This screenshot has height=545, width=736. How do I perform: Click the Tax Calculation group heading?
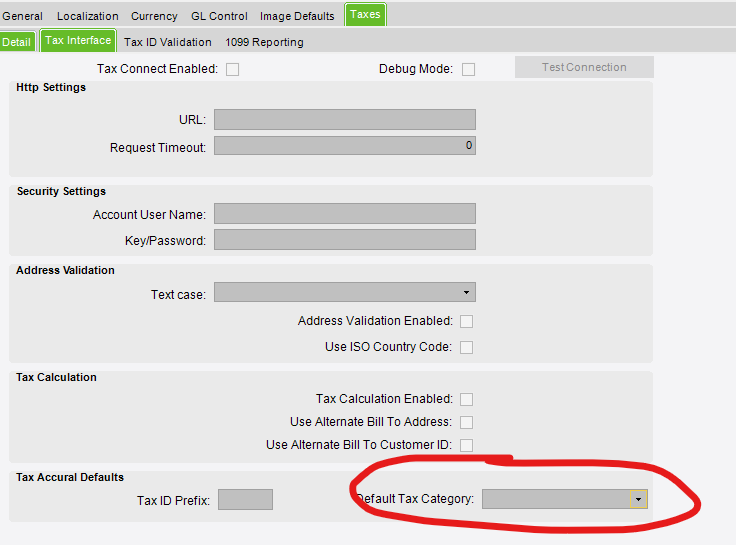[x=56, y=377]
